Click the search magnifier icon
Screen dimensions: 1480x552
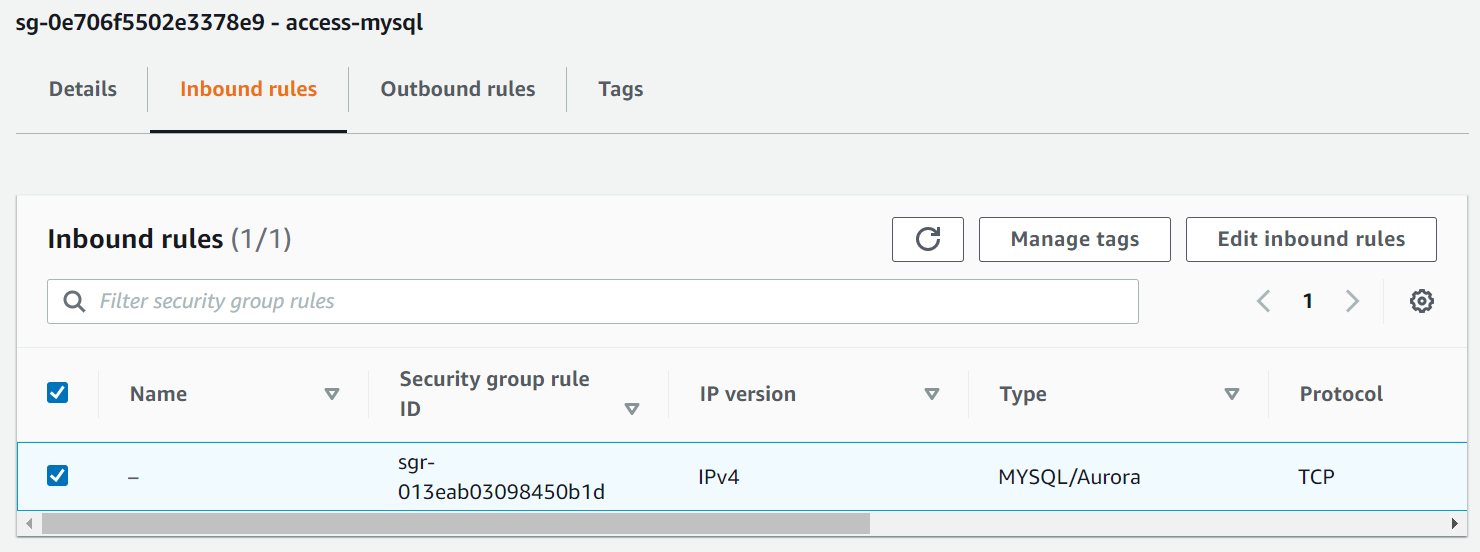pyautogui.click(x=74, y=301)
